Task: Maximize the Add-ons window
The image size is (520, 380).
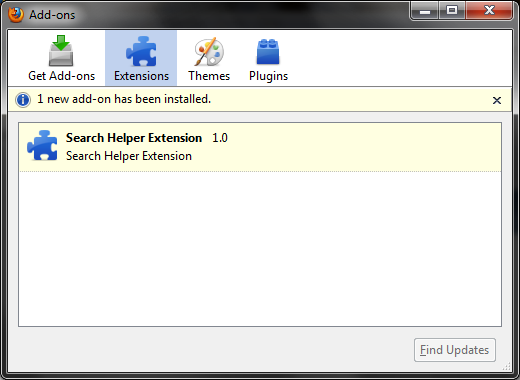Action: click(x=452, y=11)
